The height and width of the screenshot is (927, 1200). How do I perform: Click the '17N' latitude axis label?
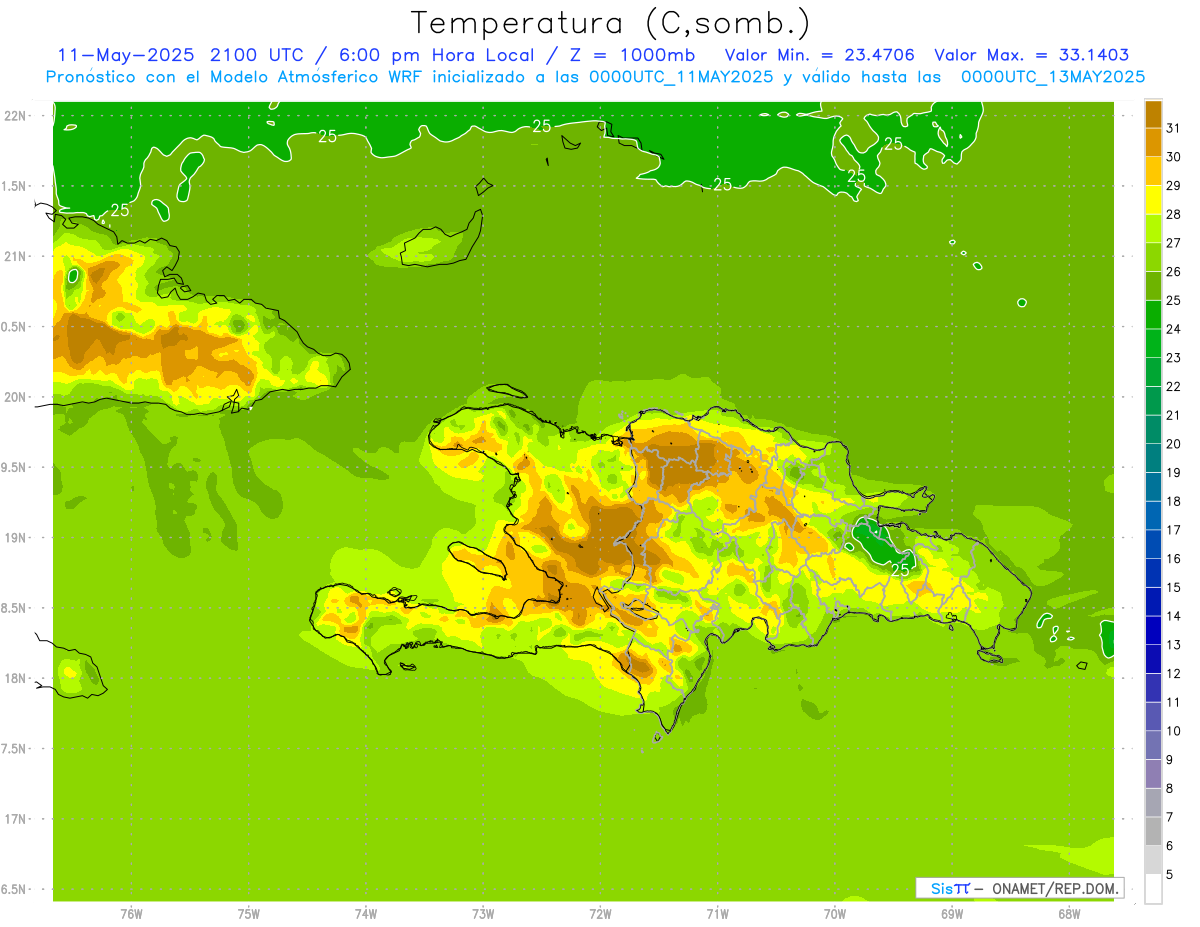point(16,819)
